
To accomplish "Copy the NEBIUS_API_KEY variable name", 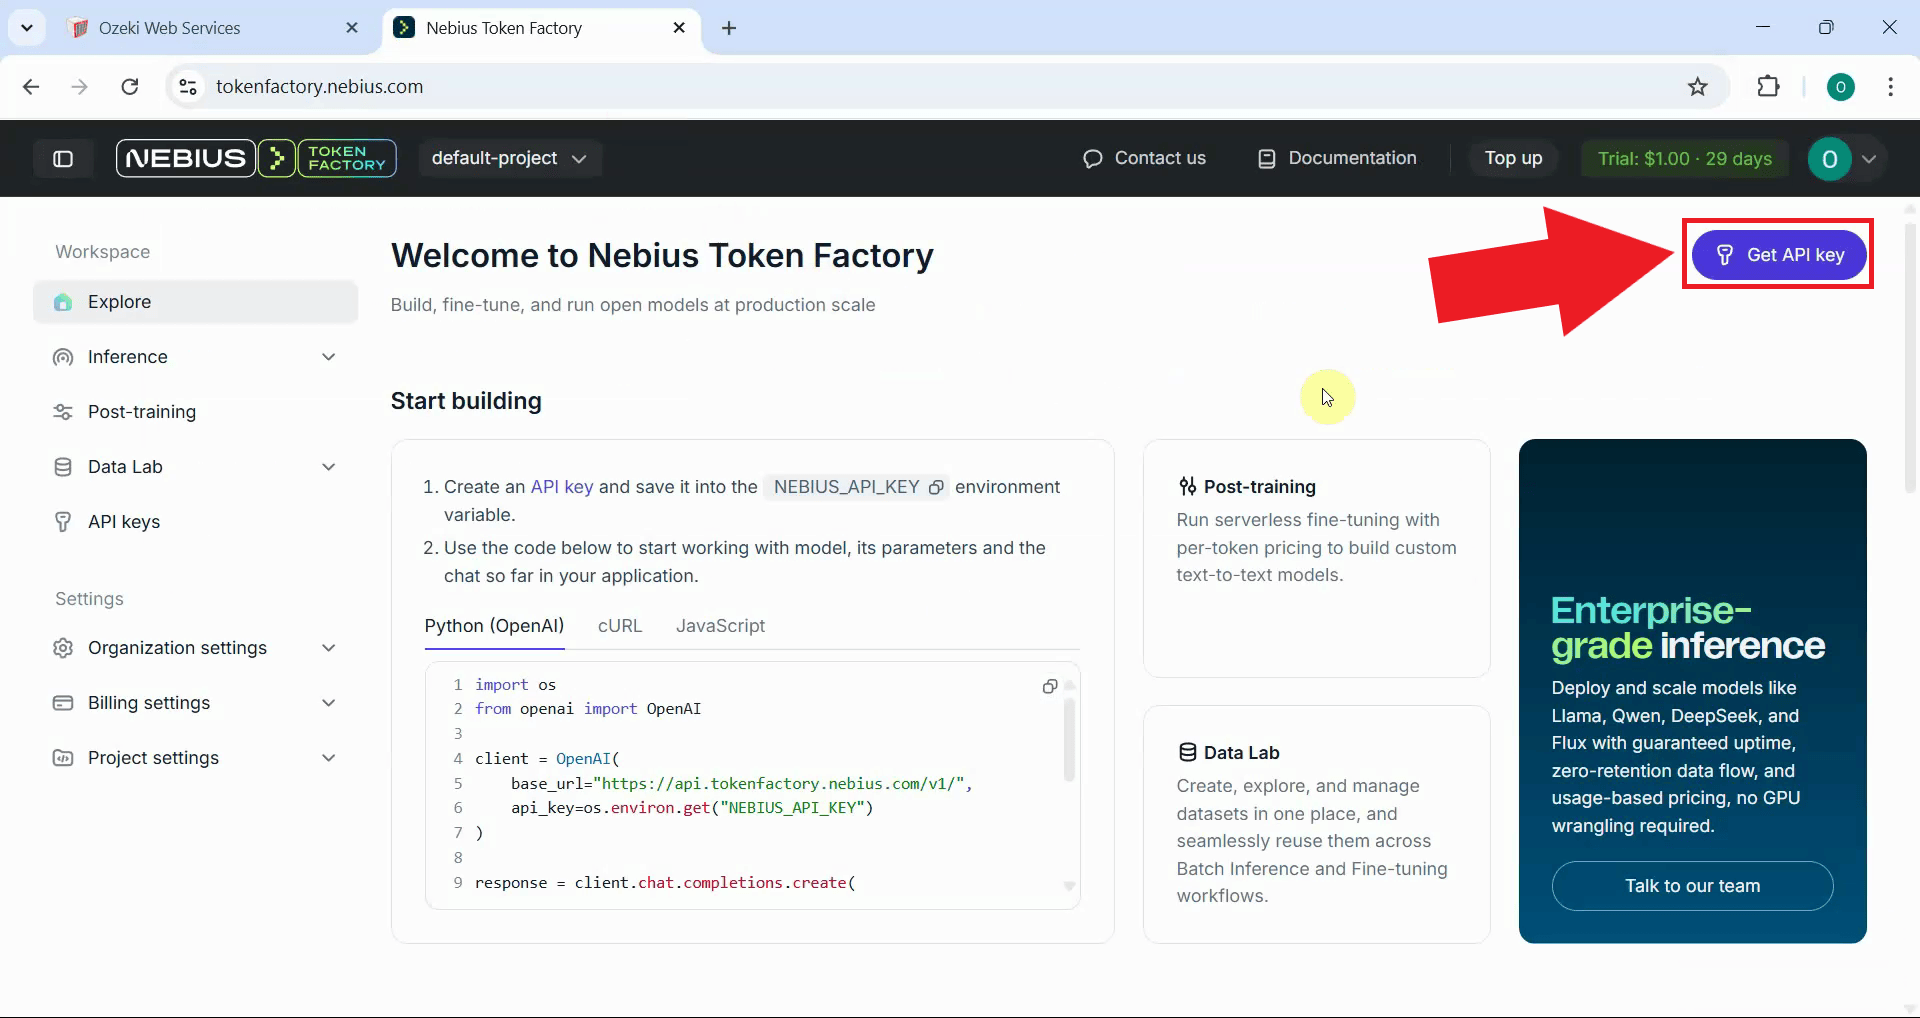I will pos(936,488).
